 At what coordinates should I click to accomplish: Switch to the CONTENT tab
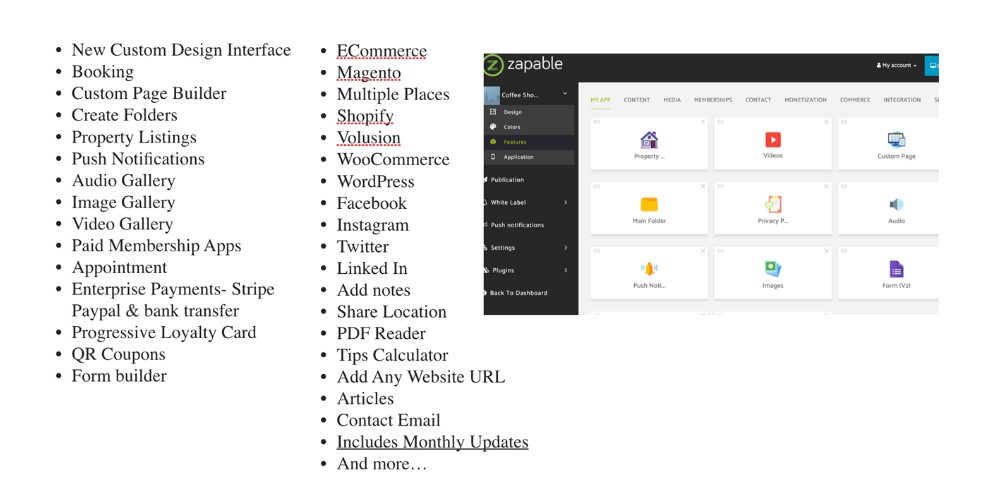pyautogui.click(x=637, y=100)
